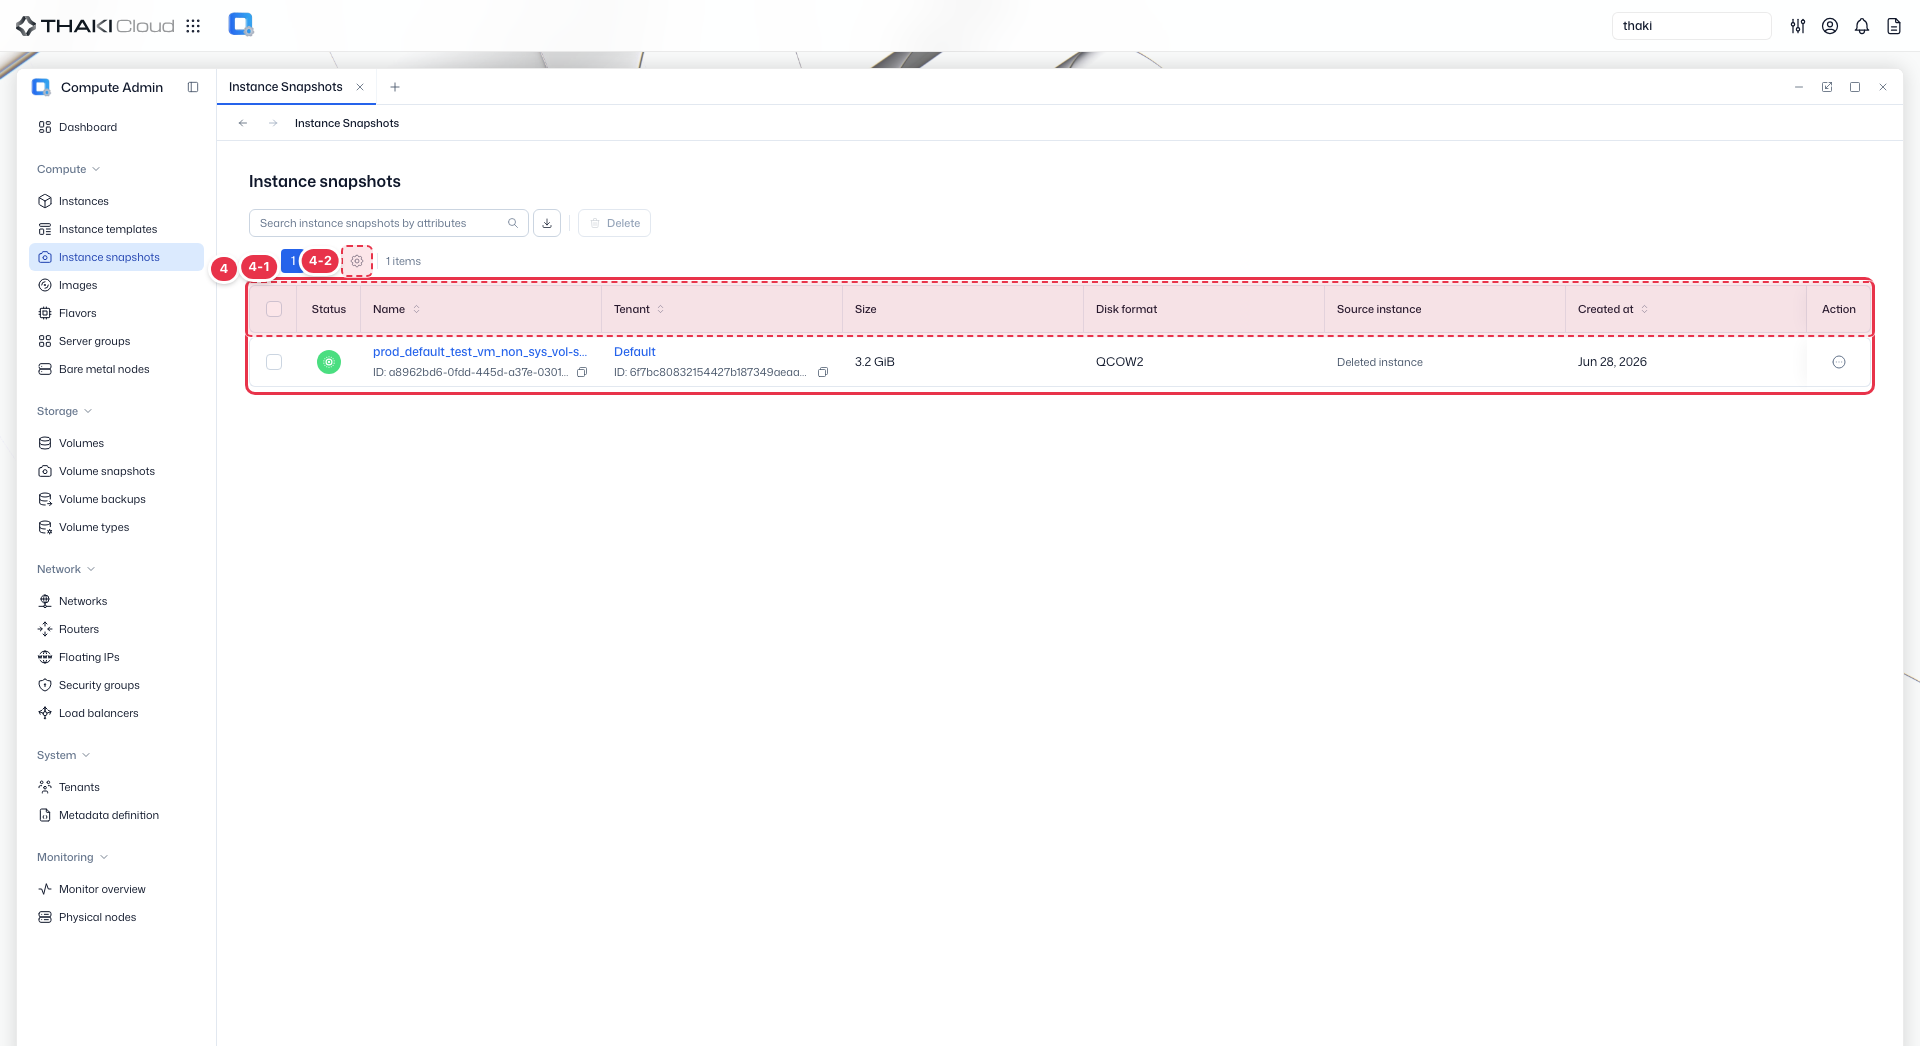Viewport: 1920px width, 1046px height.
Task: Download the snapshot list as file
Action: [x=547, y=223]
